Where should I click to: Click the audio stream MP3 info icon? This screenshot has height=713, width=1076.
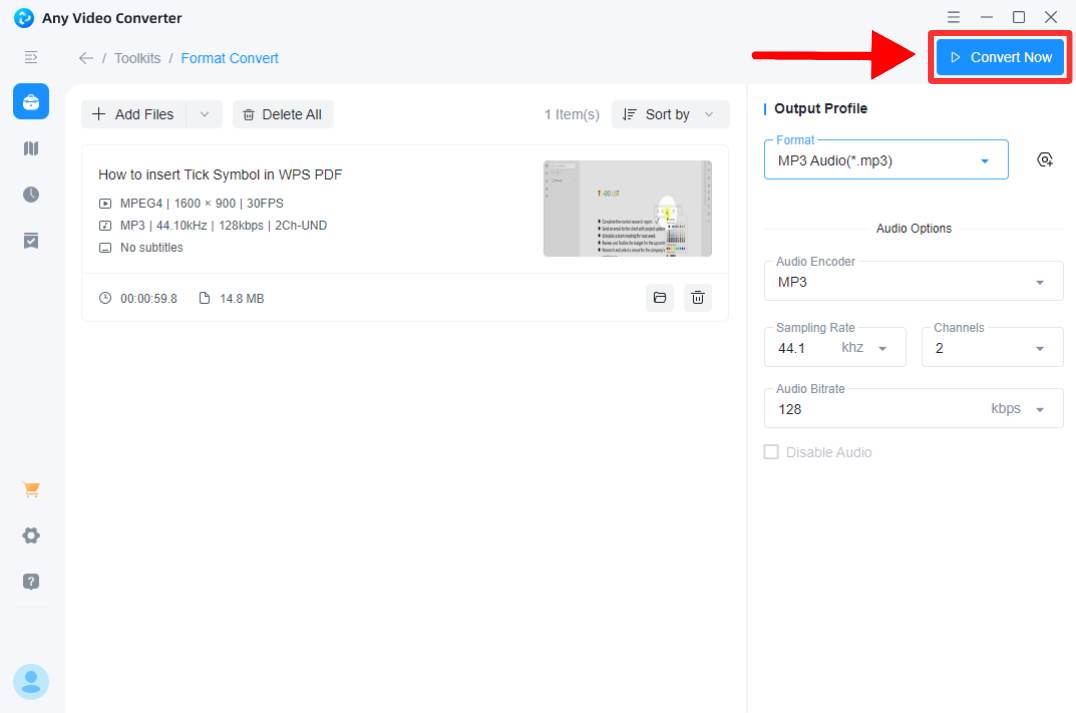point(105,226)
